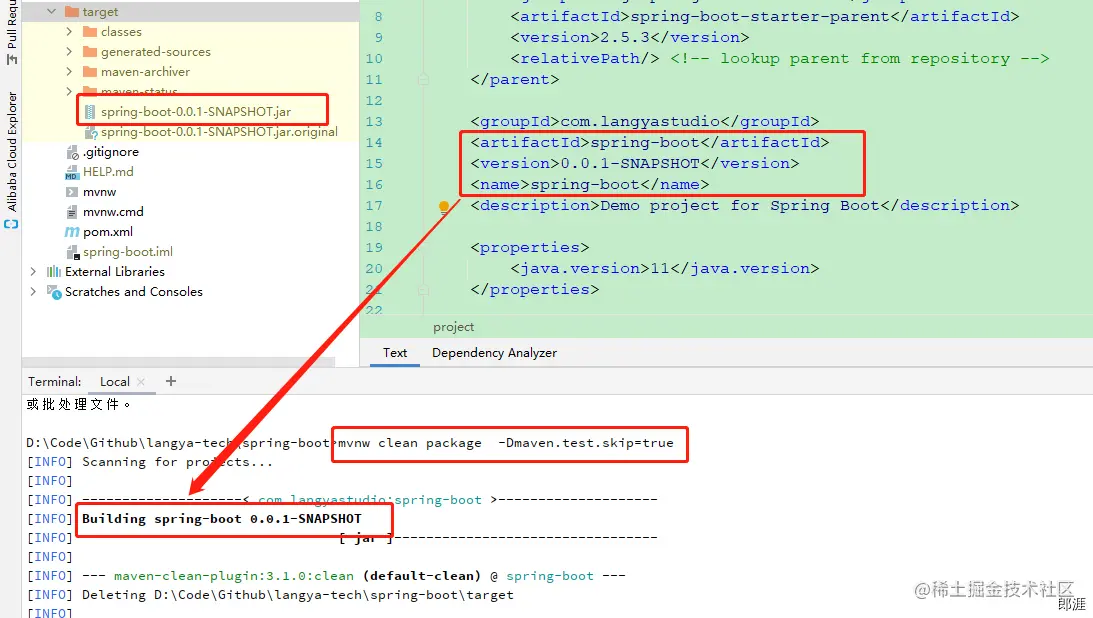Click the Scratches and Consoles icon

[x=54, y=292]
